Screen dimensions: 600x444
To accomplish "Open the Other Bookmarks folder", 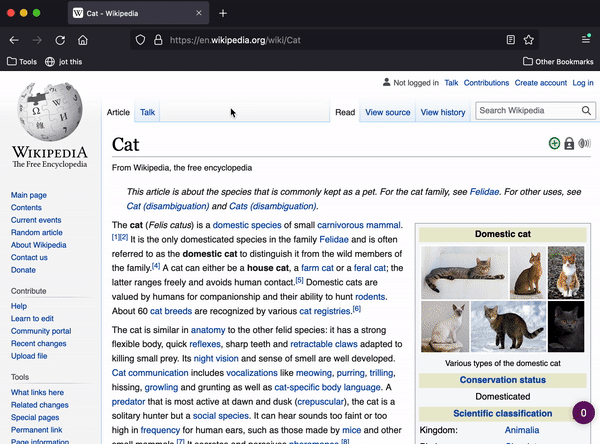I will click(x=558, y=62).
